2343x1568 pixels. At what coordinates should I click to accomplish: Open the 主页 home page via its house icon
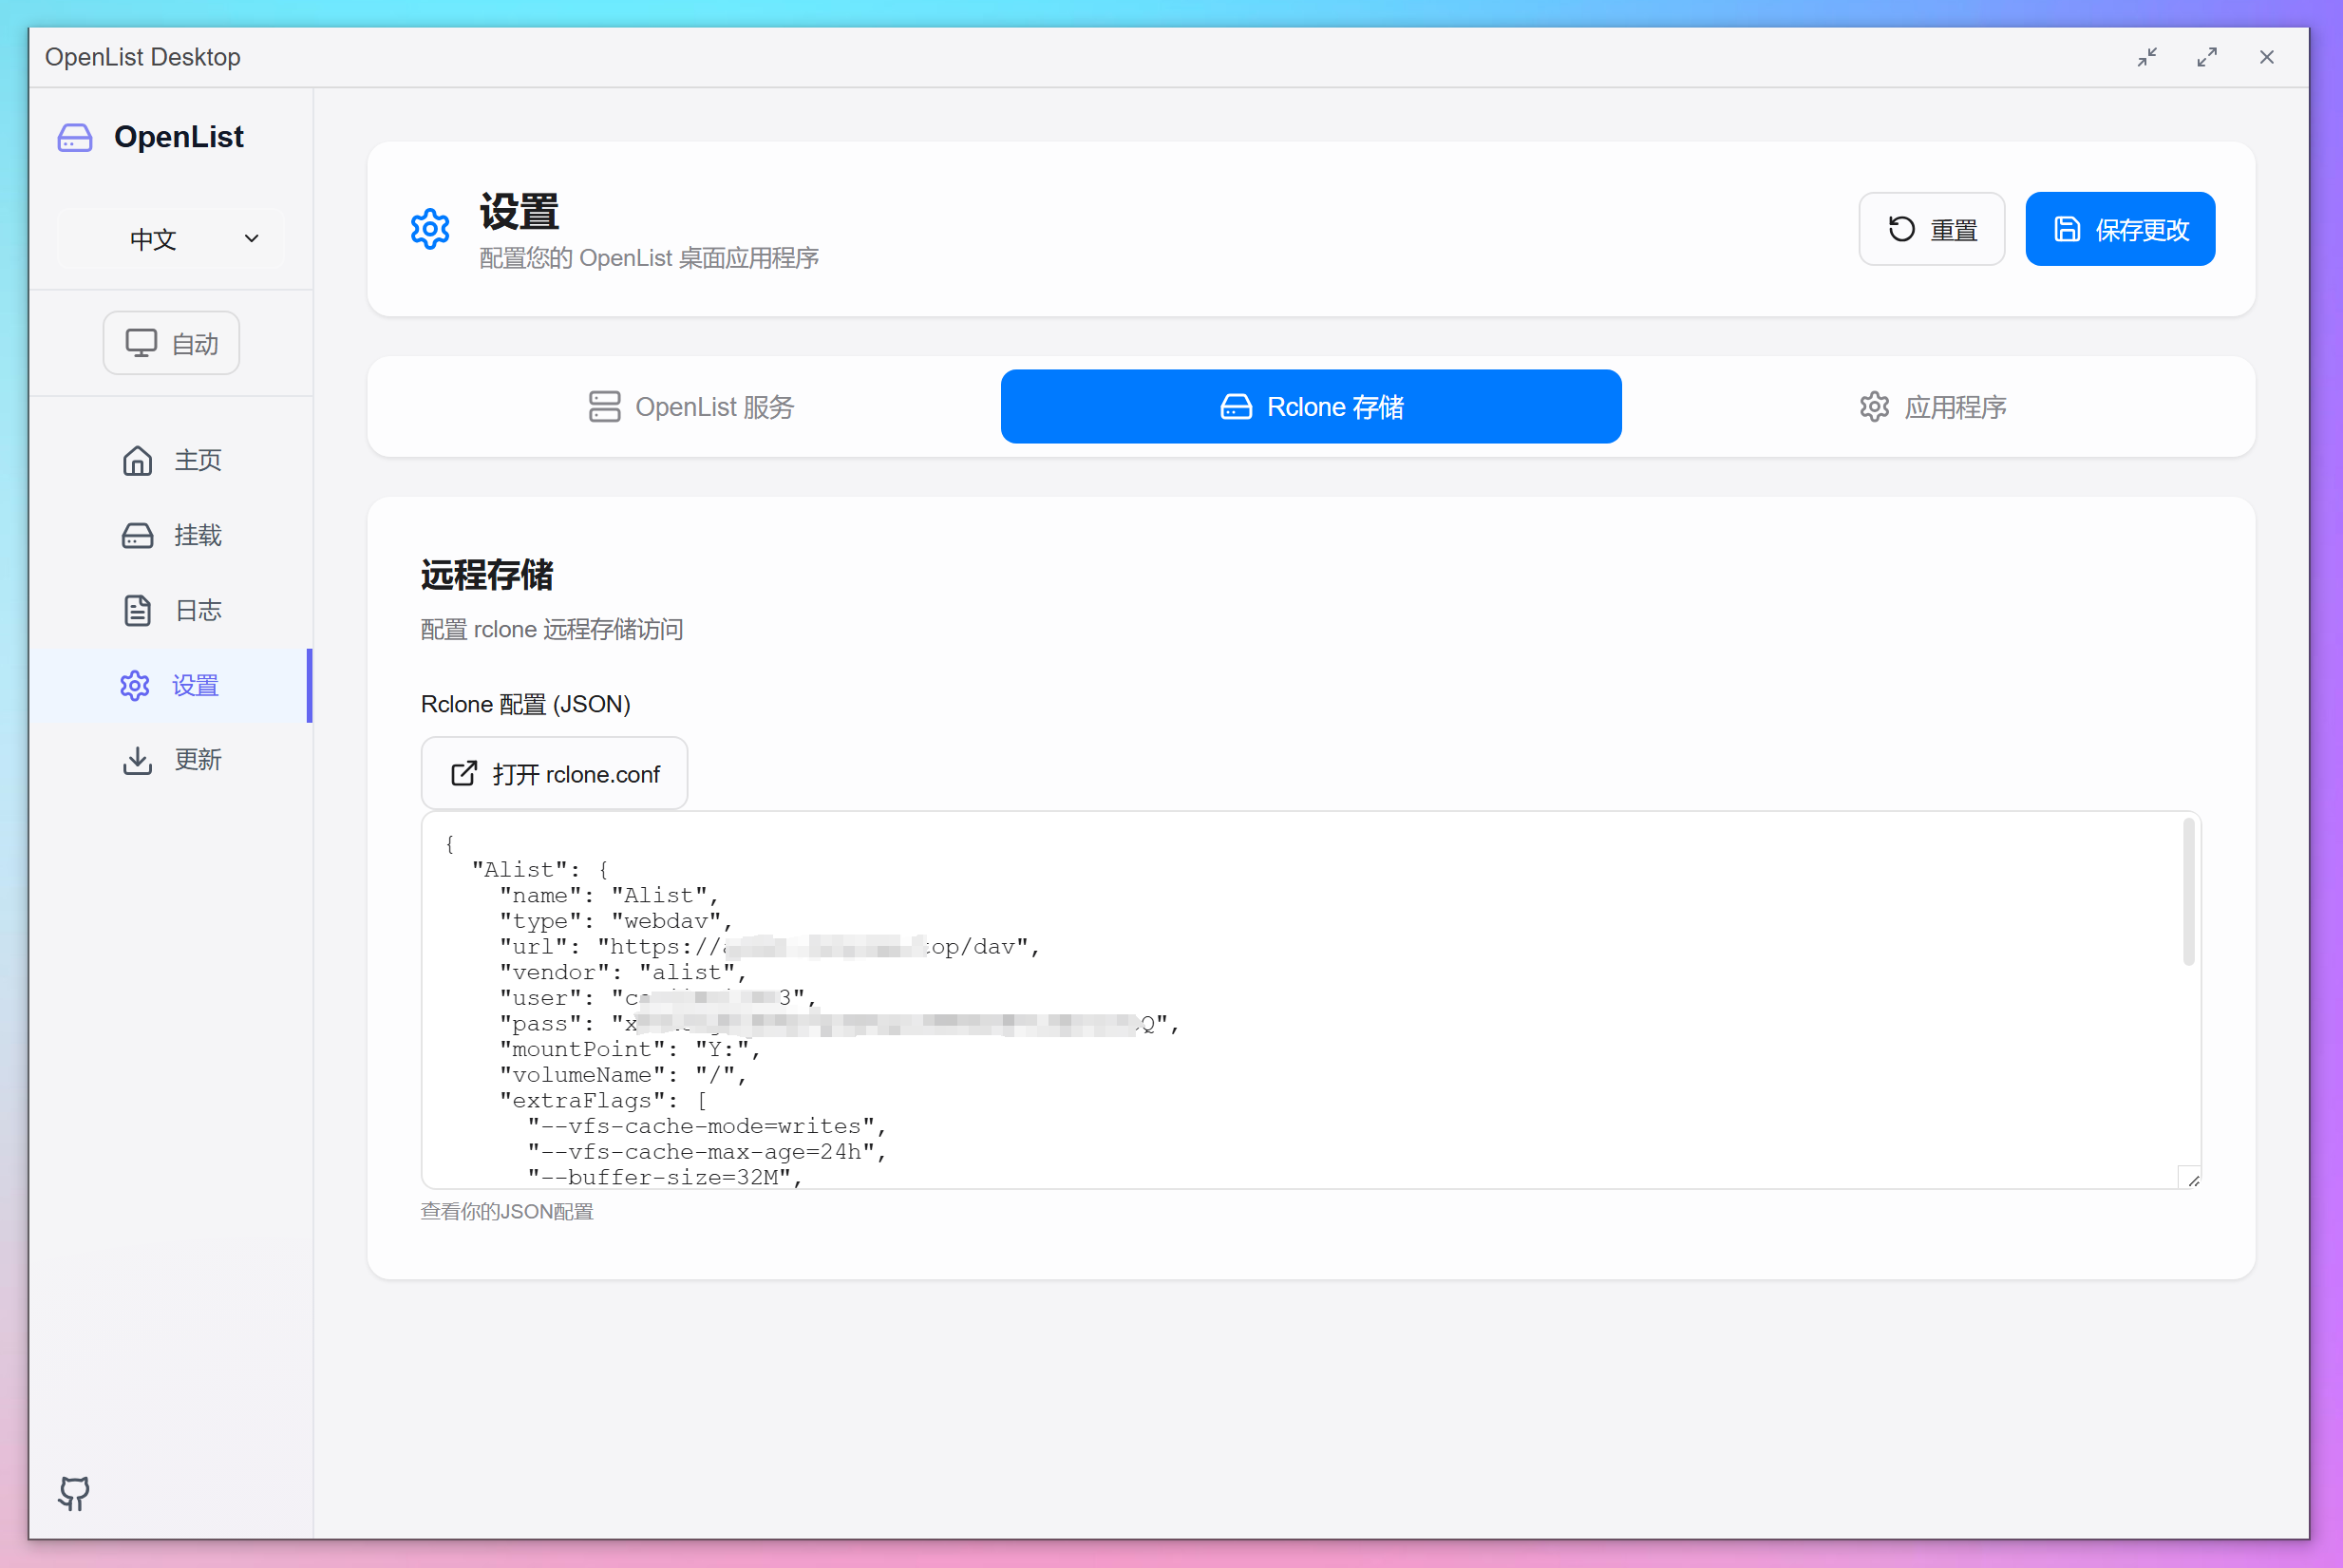coord(137,460)
